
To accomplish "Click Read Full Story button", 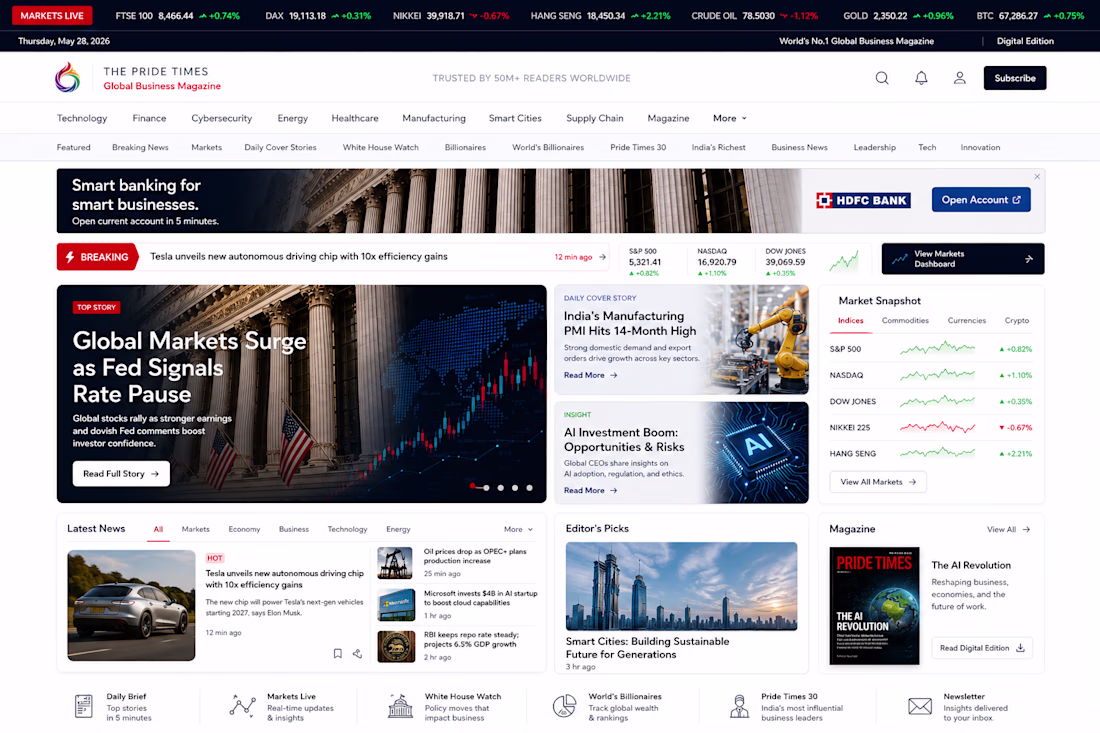I will (121, 473).
